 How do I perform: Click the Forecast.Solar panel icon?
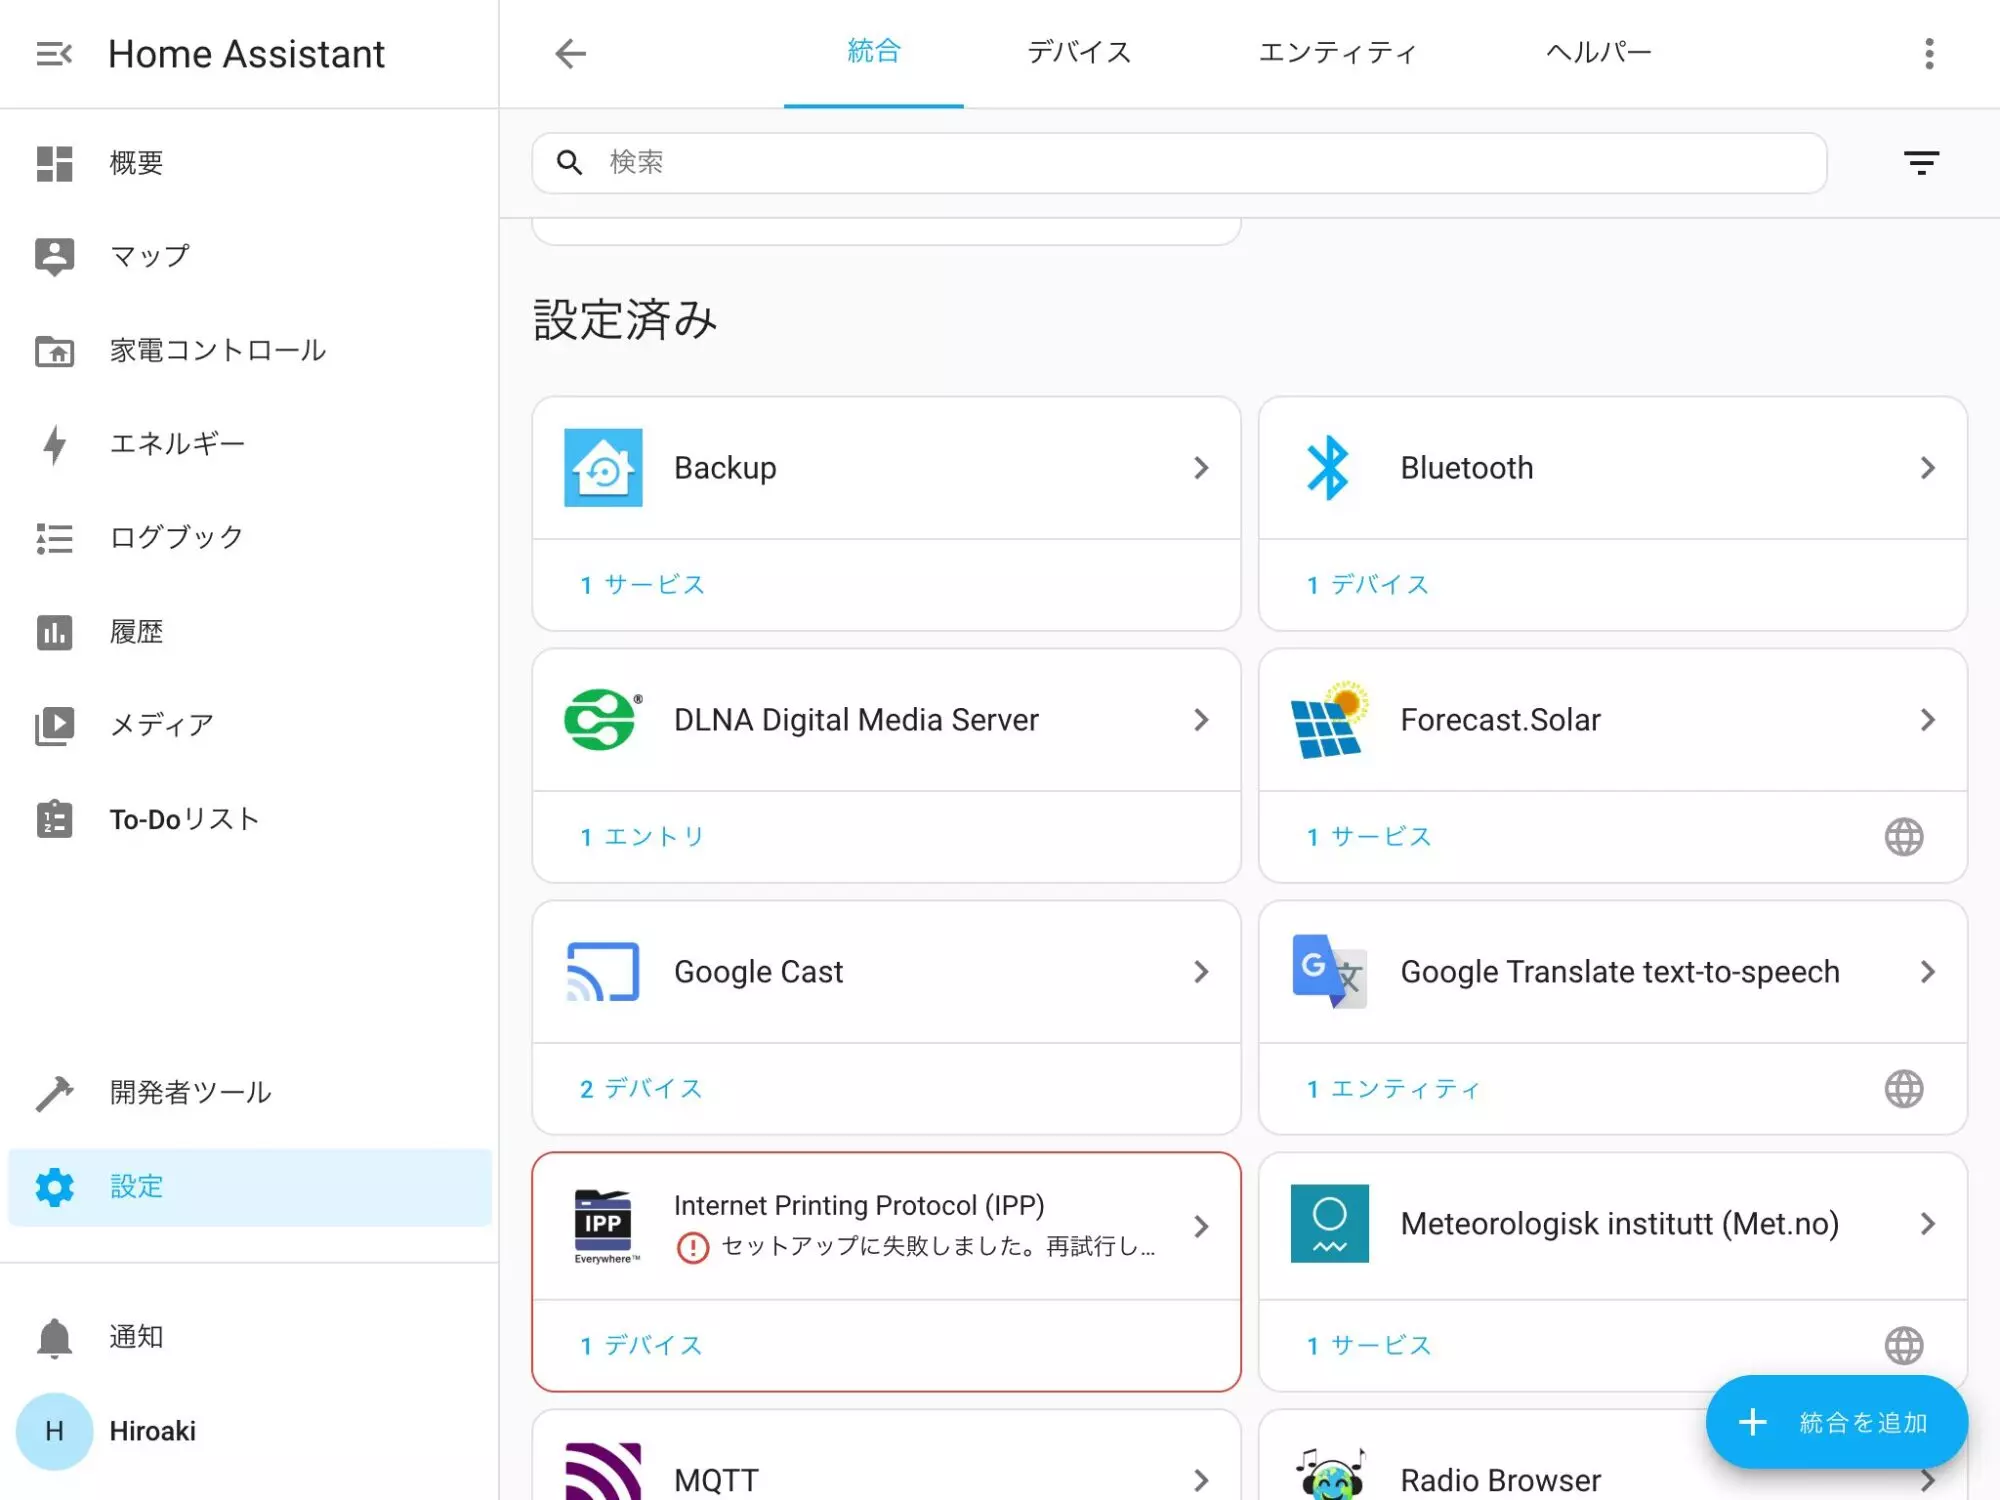point(1329,720)
